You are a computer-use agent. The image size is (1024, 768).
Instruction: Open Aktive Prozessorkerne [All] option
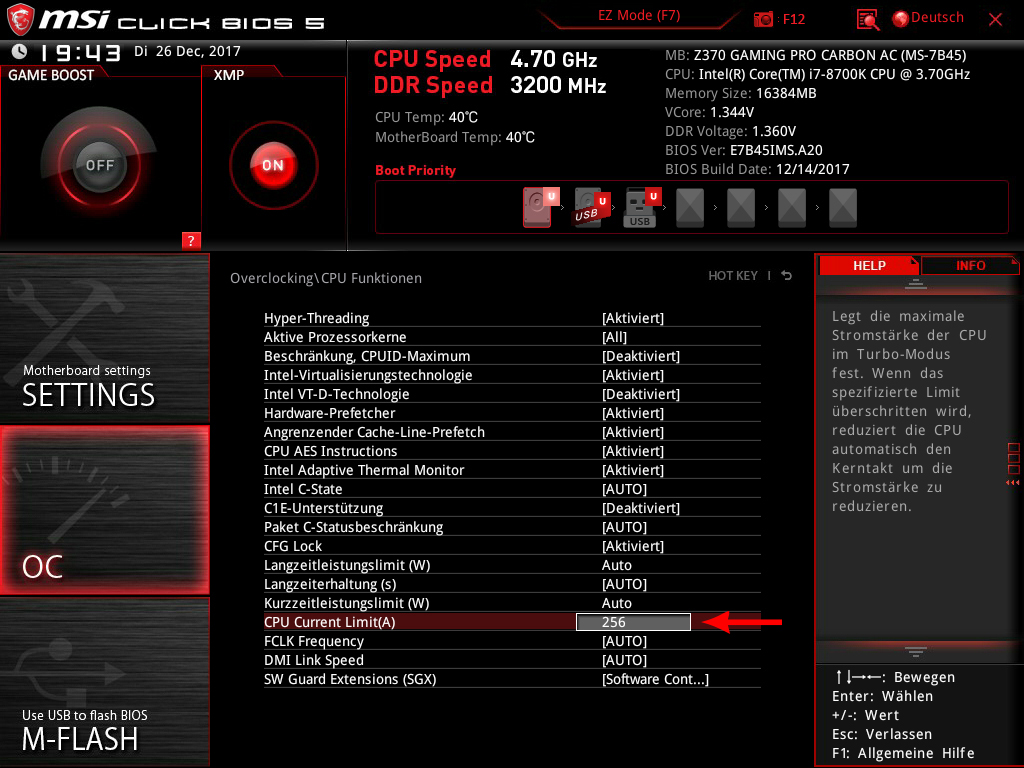click(x=512, y=337)
